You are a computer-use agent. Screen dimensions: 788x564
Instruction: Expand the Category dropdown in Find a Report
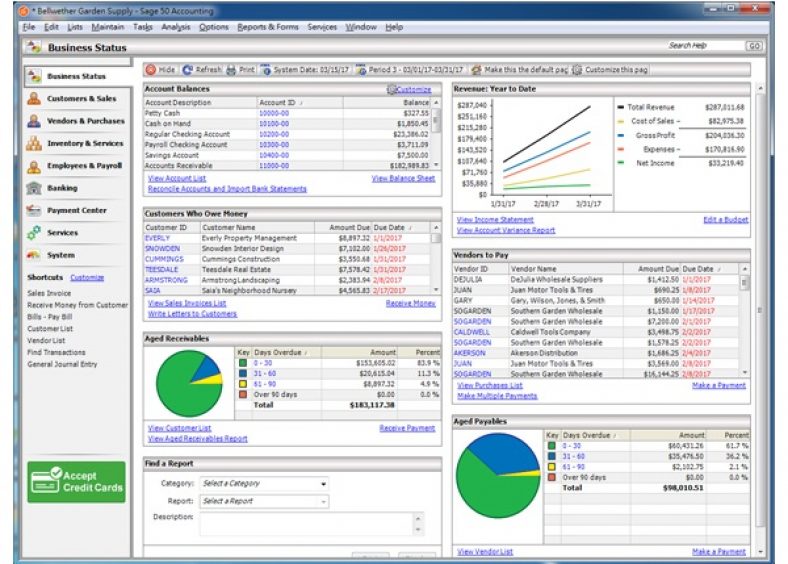click(323, 484)
